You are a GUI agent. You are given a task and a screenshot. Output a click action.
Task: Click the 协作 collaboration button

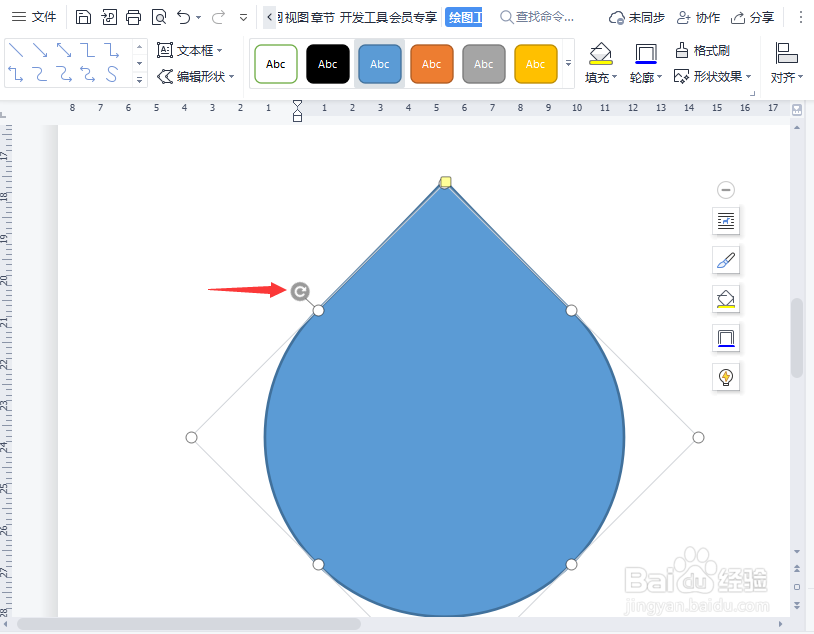tap(698, 18)
